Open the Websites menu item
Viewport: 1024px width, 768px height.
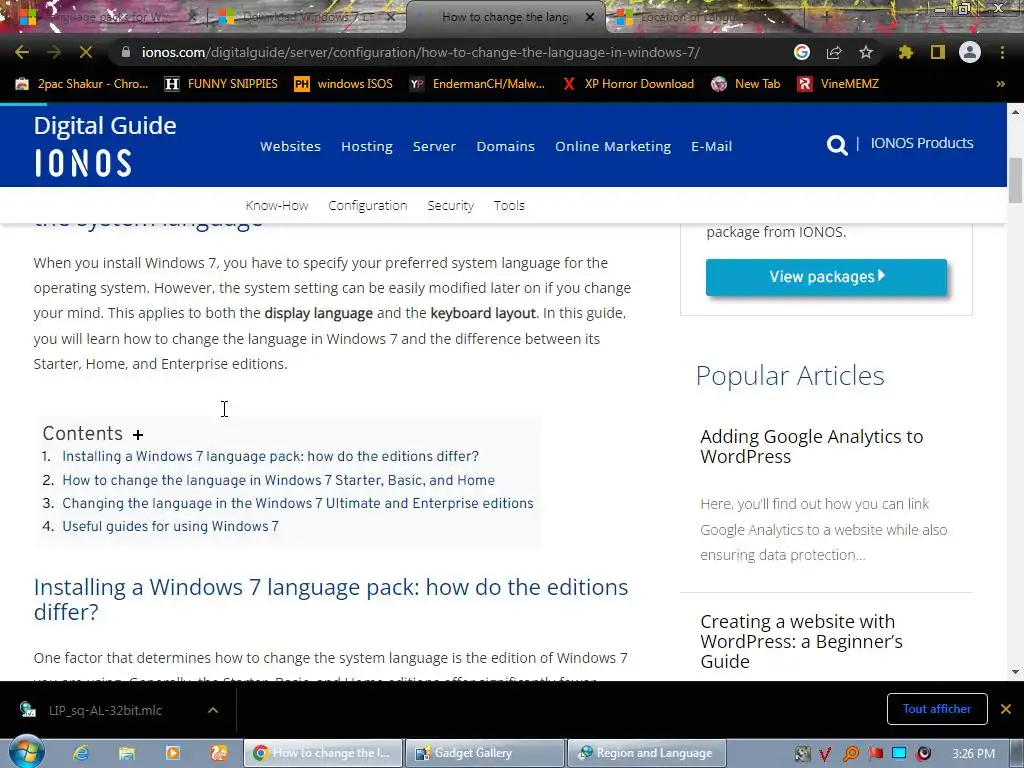click(x=291, y=146)
